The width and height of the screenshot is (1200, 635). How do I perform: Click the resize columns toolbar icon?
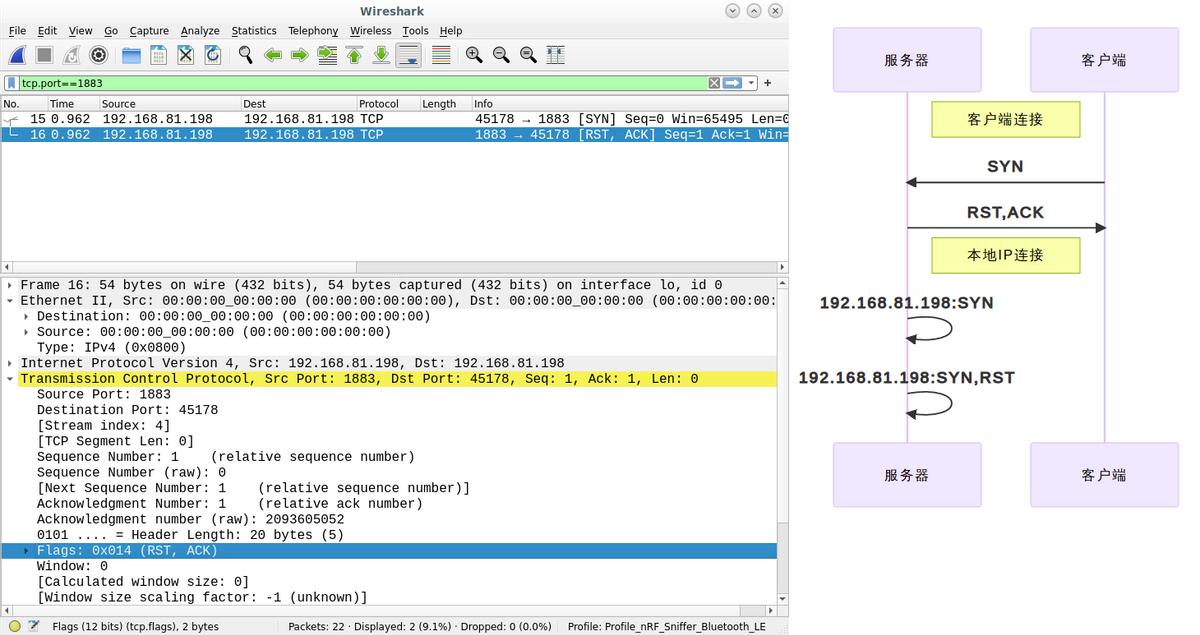click(x=555, y=55)
